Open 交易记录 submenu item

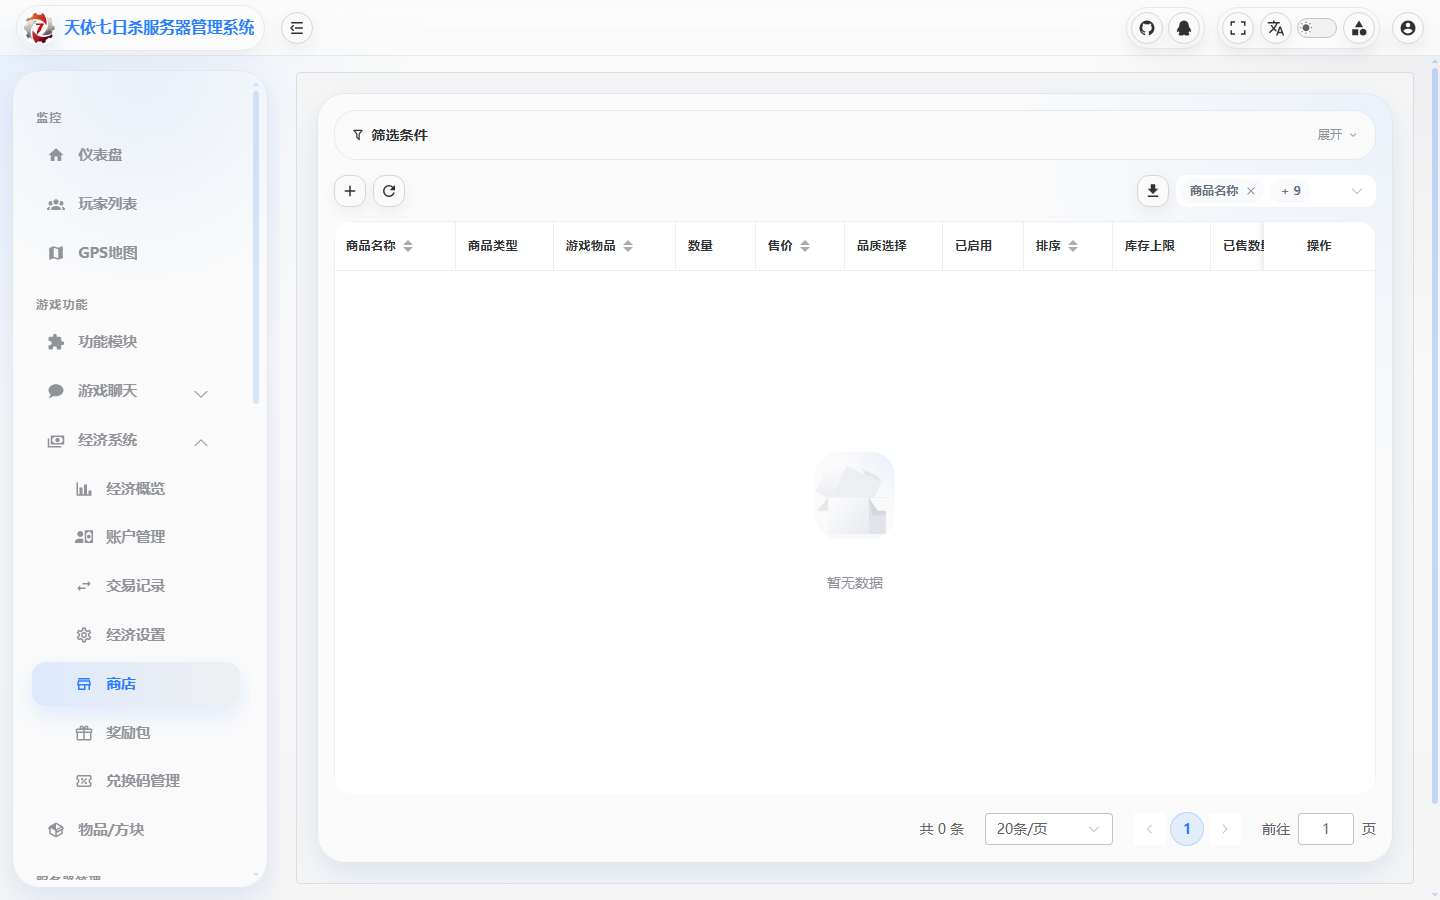(x=136, y=586)
